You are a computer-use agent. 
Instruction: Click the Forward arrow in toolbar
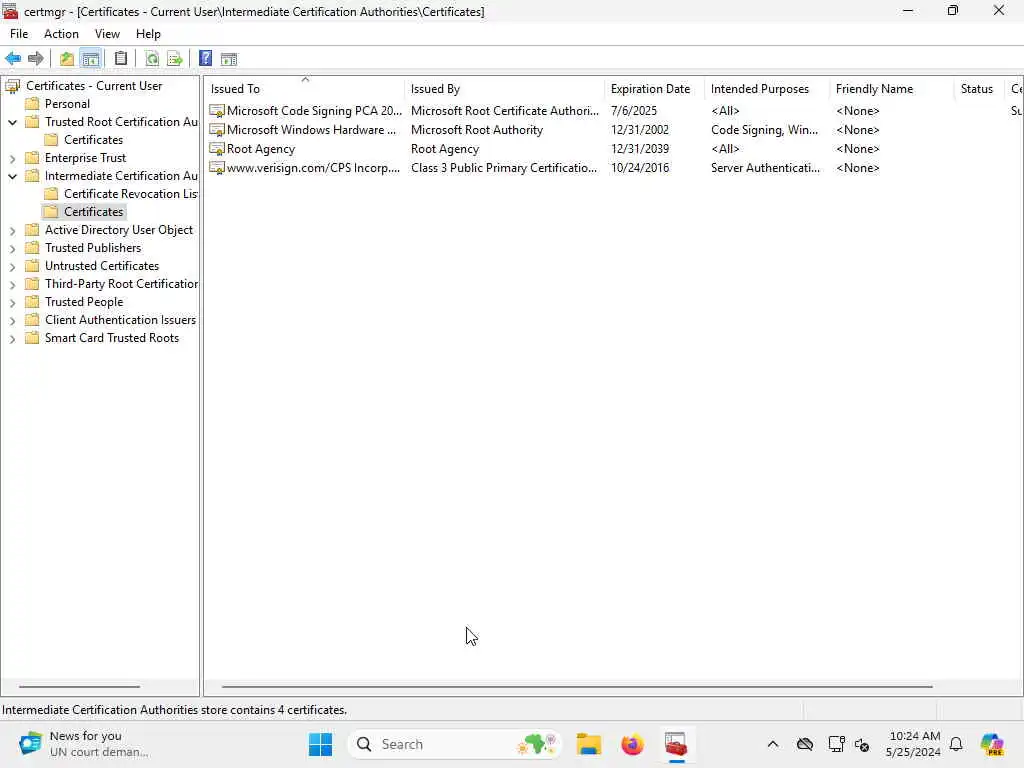pos(36,59)
